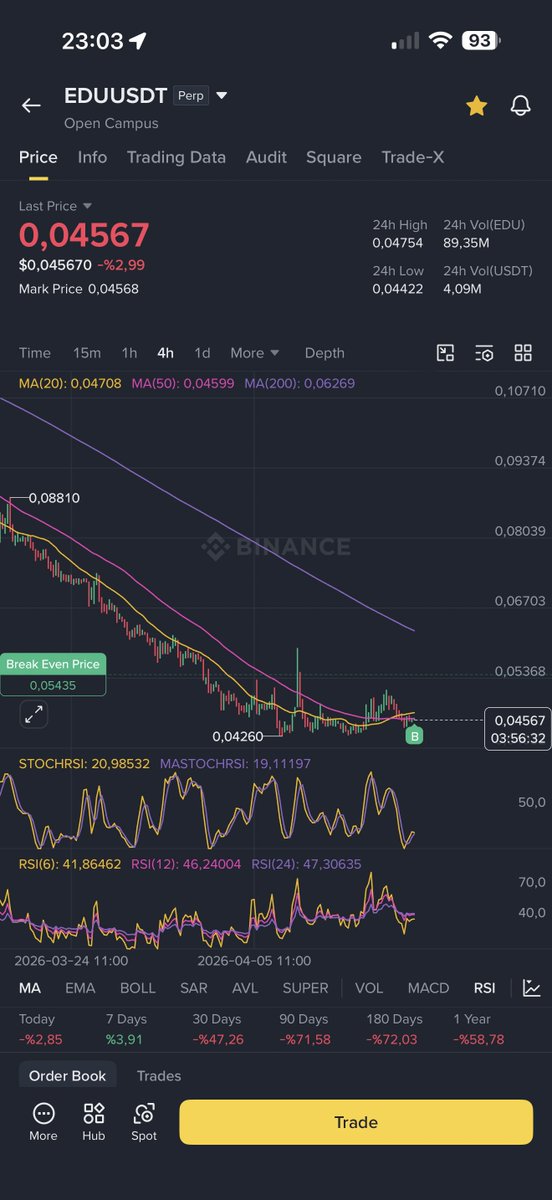Open the Order Book tab
Viewport: 552px width, 1200px height.
[68, 1076]
